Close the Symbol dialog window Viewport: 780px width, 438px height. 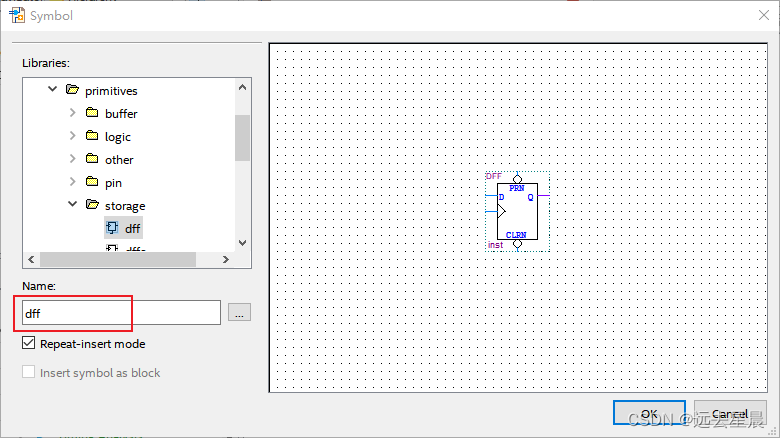(764, 15)
